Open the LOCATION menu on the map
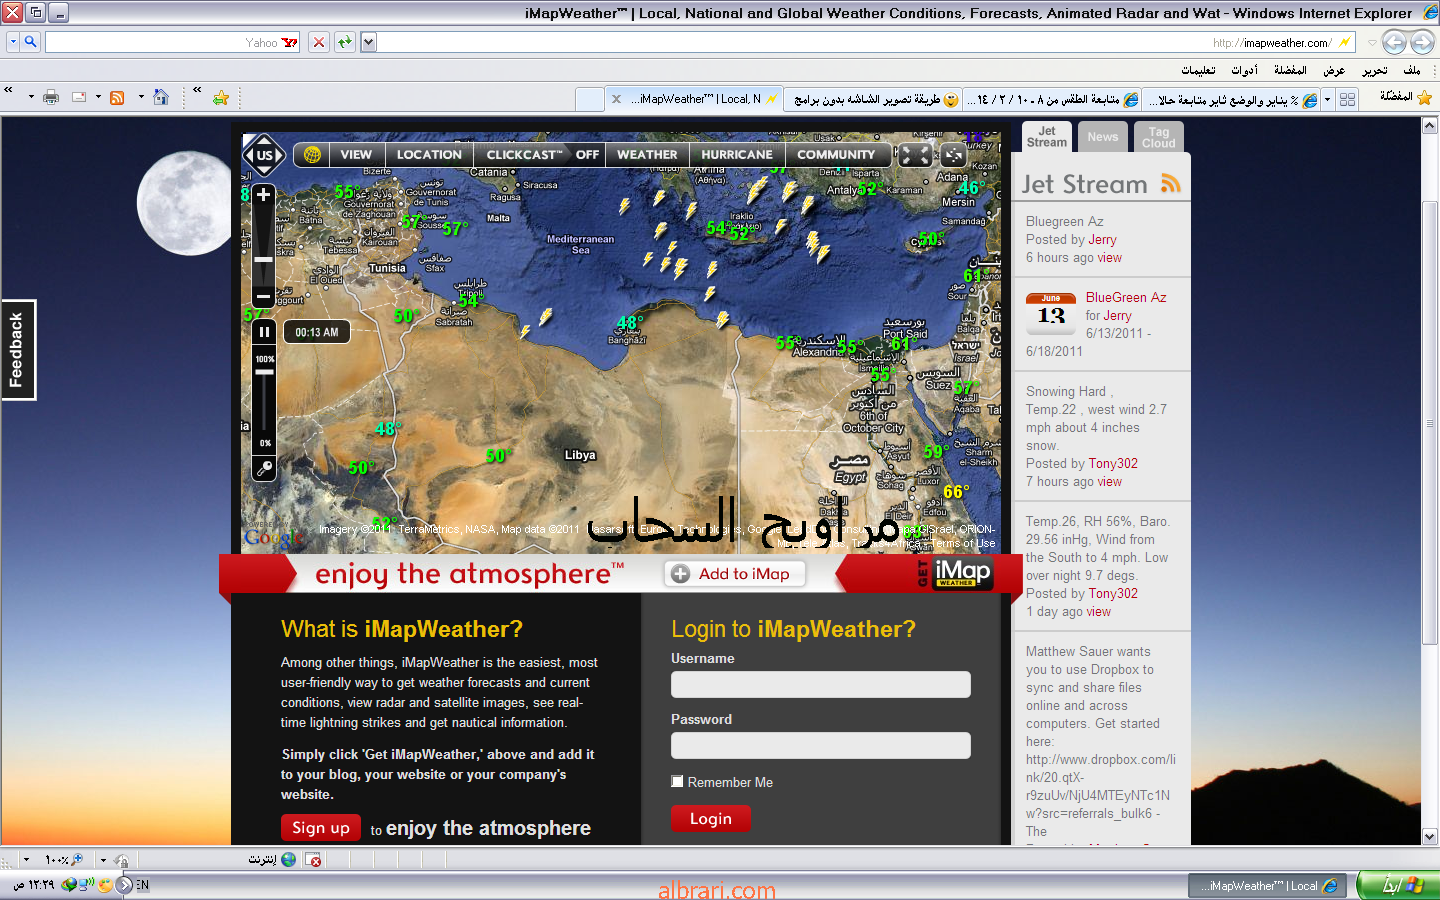 [x=429, y=155]
